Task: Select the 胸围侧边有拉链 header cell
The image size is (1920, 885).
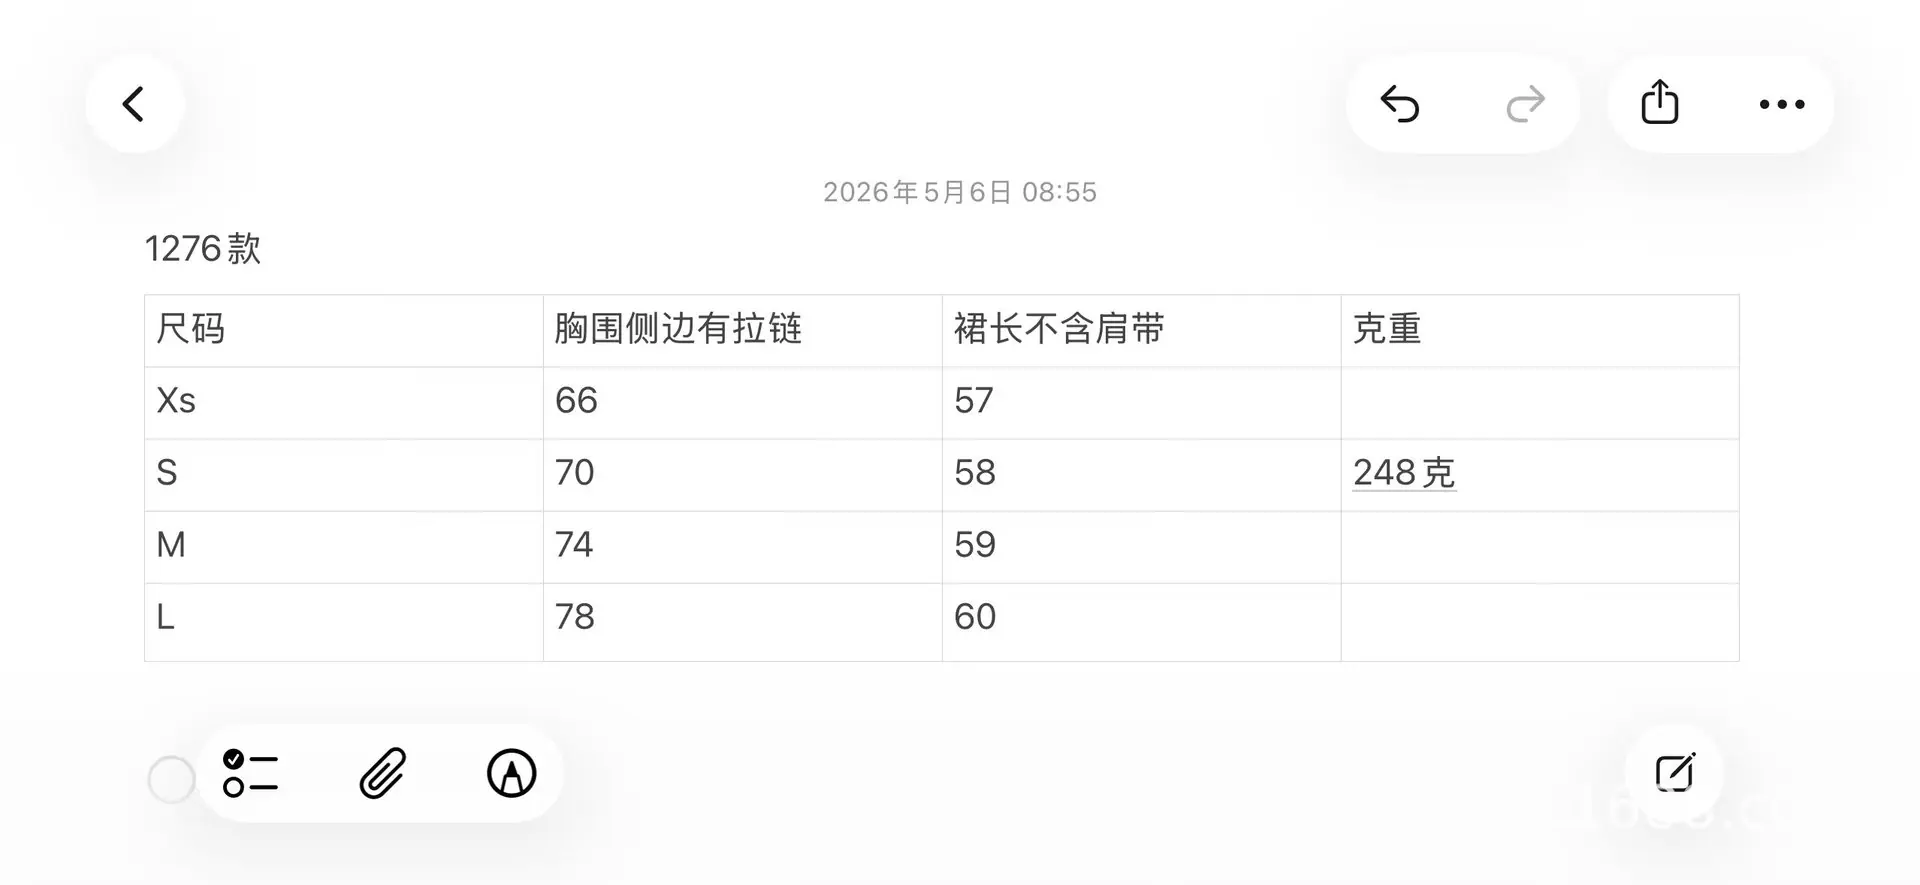Action: [x=743, y=330]
